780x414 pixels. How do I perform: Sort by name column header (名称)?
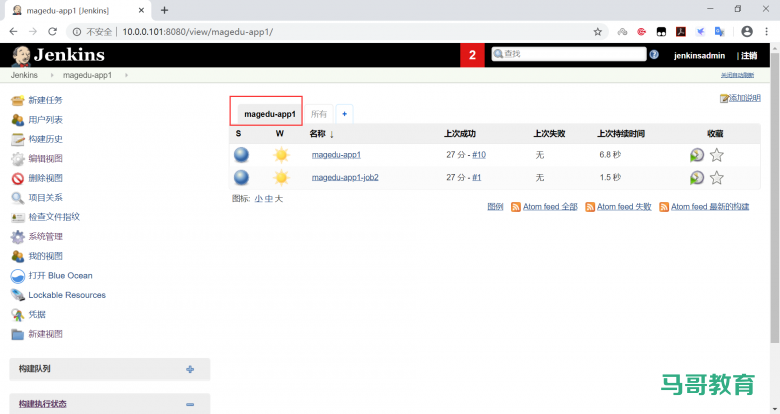coord(321,134)
